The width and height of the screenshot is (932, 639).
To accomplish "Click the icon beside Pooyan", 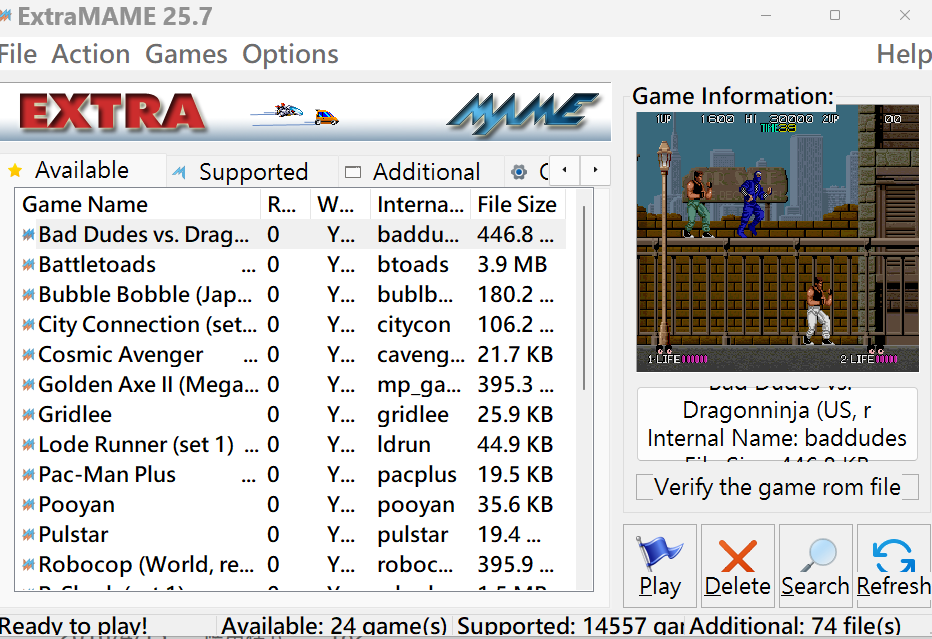I will pos(28,505).
